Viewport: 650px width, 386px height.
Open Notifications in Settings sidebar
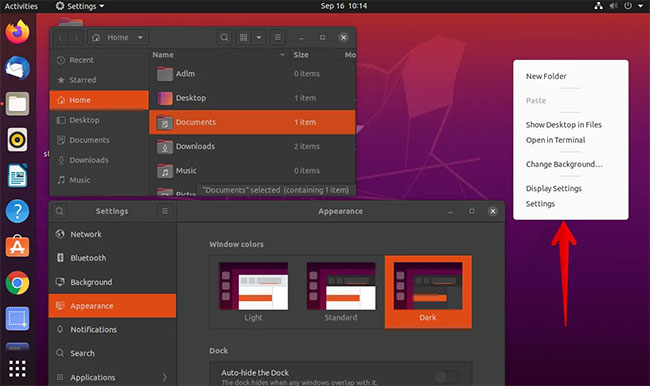[x=112, y=330]
